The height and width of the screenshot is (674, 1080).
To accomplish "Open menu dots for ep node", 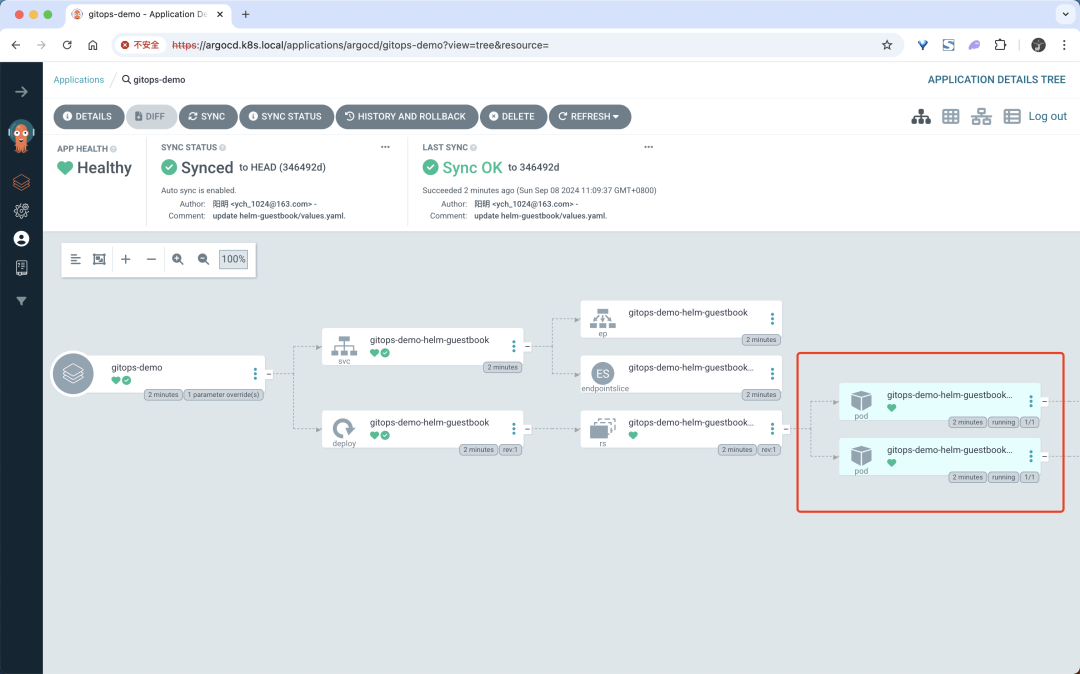I will 772,319.
